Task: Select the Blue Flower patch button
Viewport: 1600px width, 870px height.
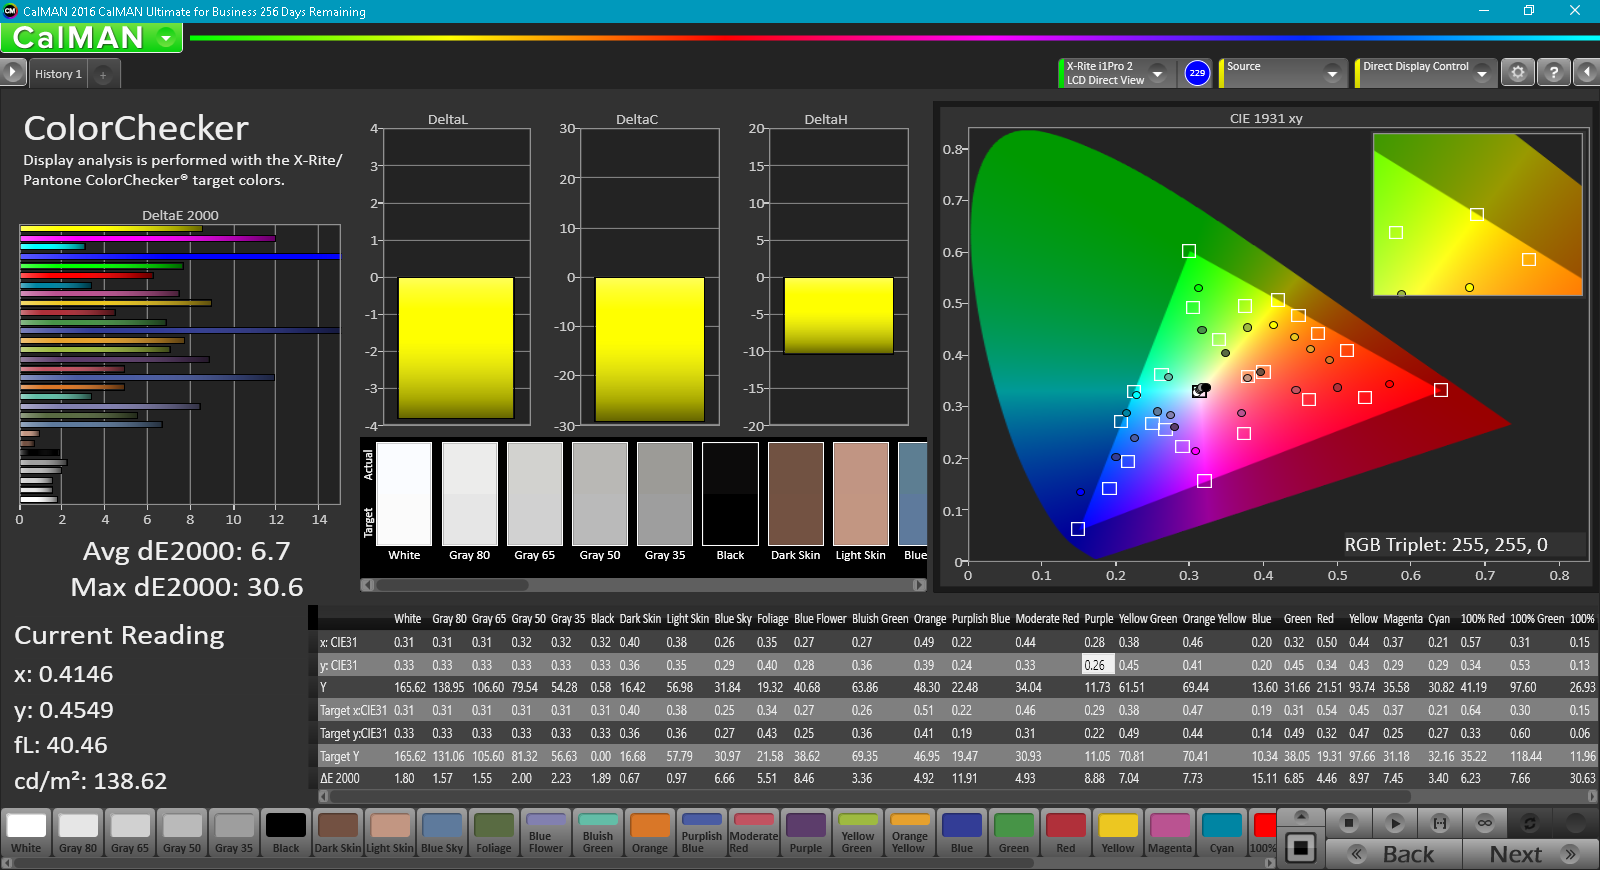Action: click(x=546, y=833)
